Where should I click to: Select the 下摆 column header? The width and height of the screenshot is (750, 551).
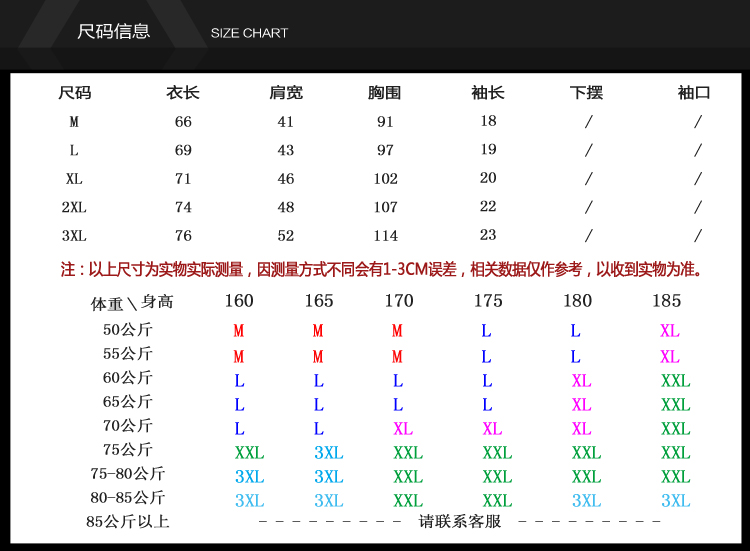click(x=586, y=92)
